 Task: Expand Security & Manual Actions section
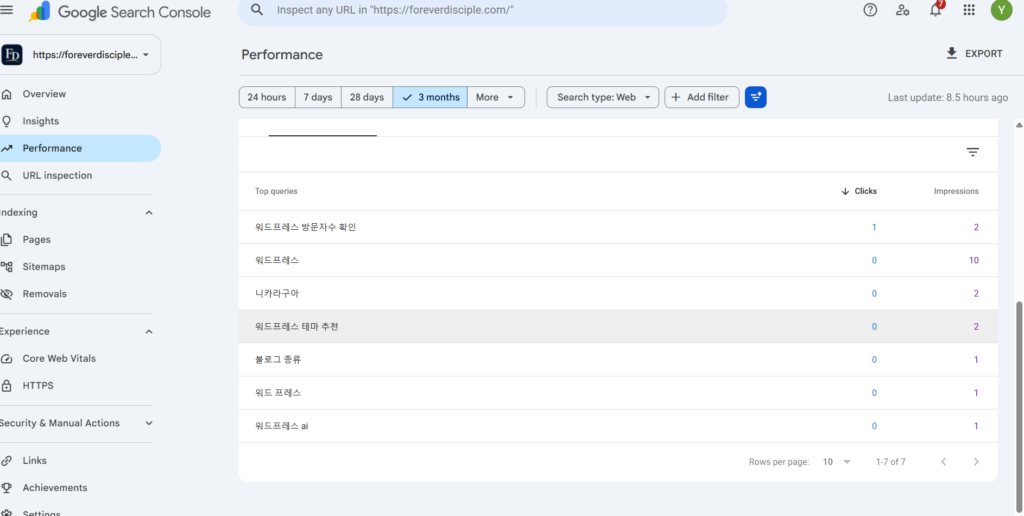click(149, 423)
